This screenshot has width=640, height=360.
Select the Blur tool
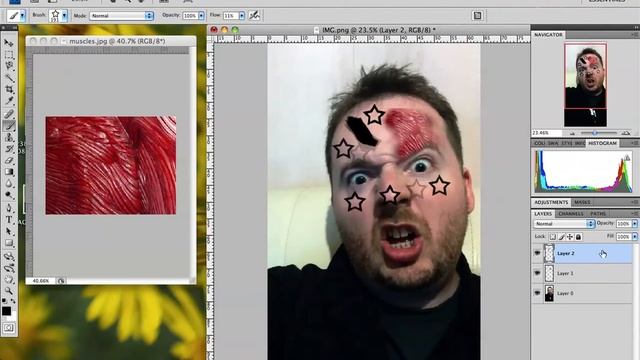coord(9,184)
